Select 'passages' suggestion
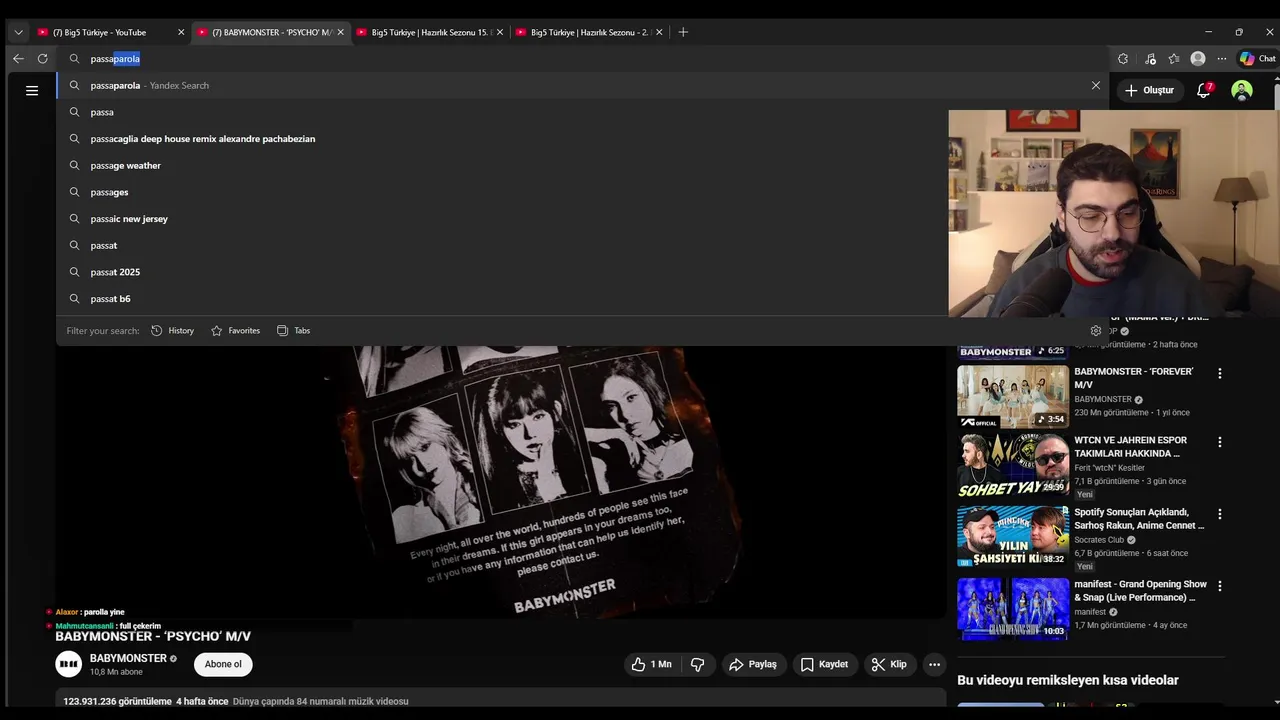1280x720 pixels. pyautogui.click(x=502, y=192)
